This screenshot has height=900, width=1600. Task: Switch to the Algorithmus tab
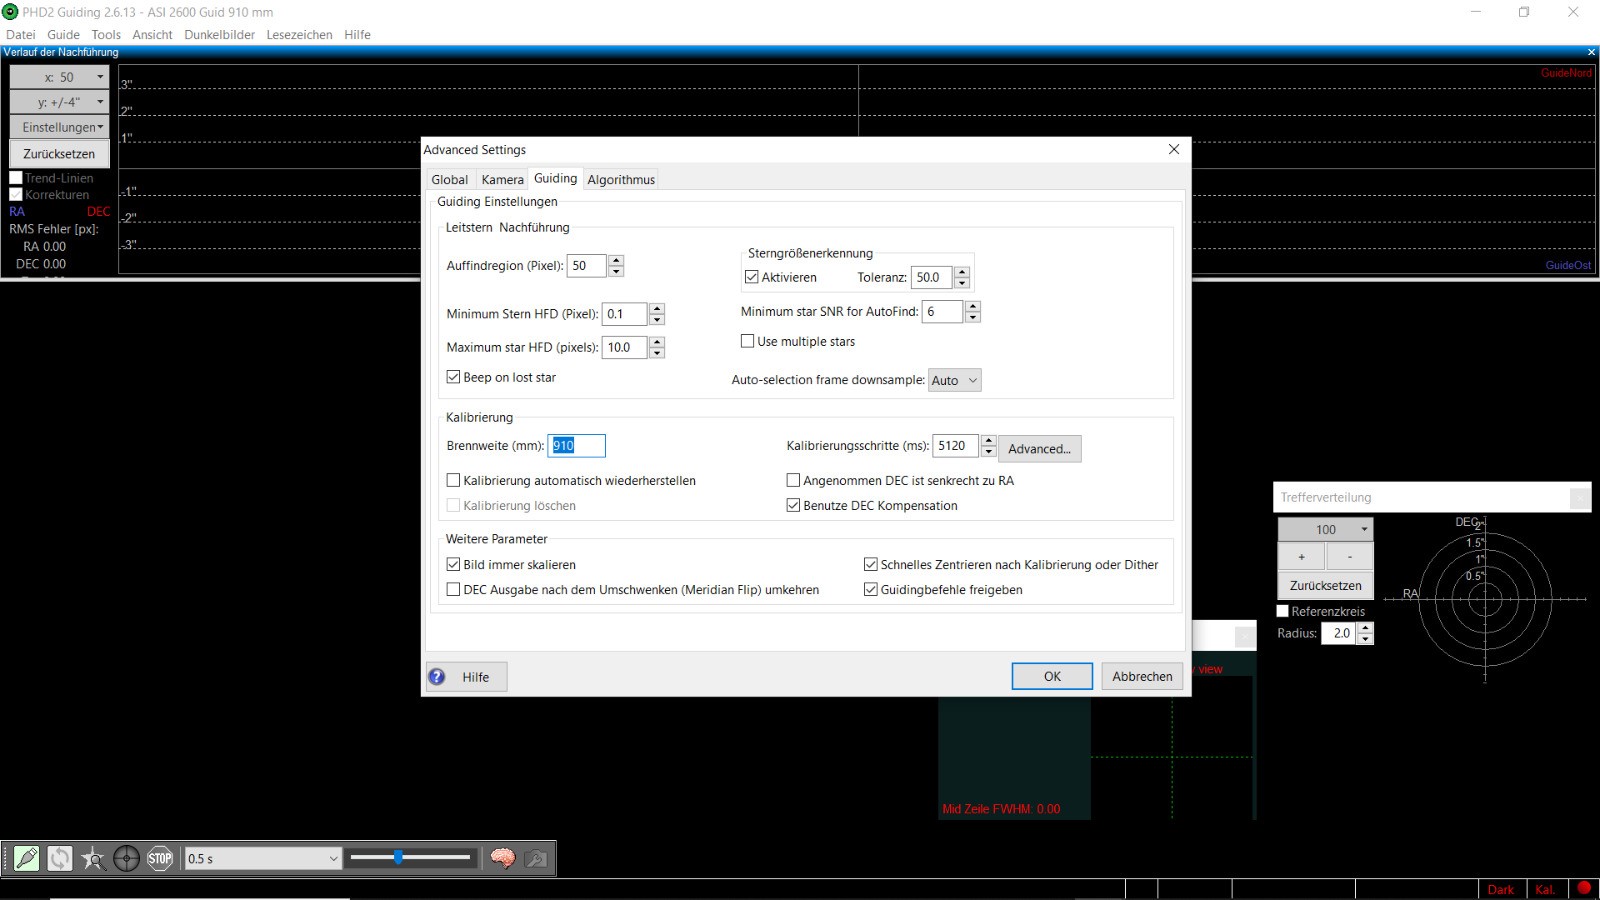point(621,179)
